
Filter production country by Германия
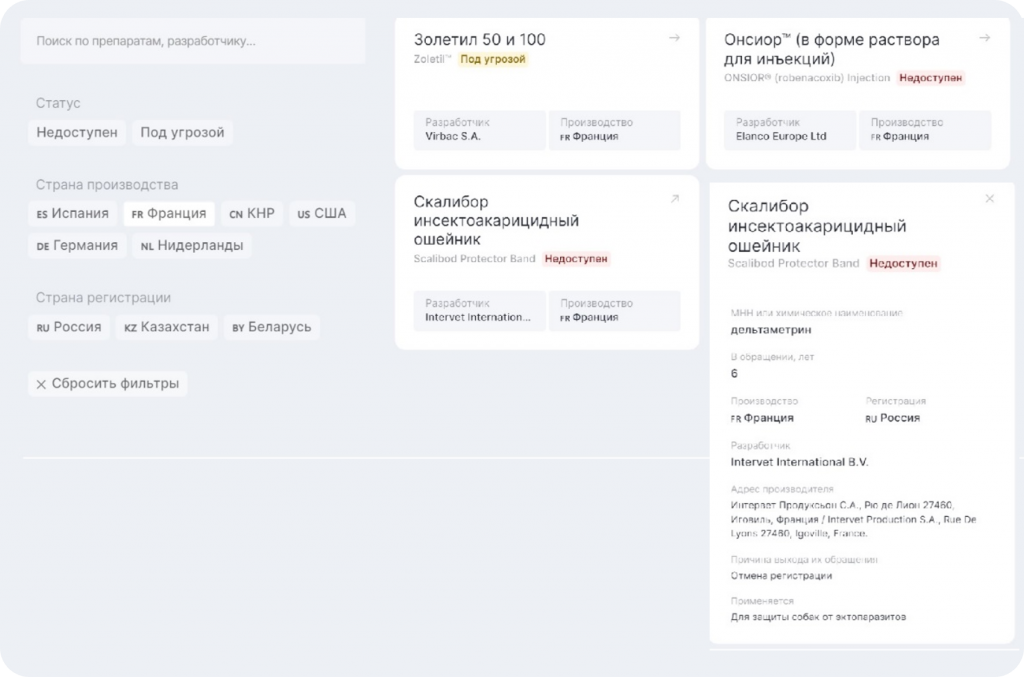[x=77, y=245]
